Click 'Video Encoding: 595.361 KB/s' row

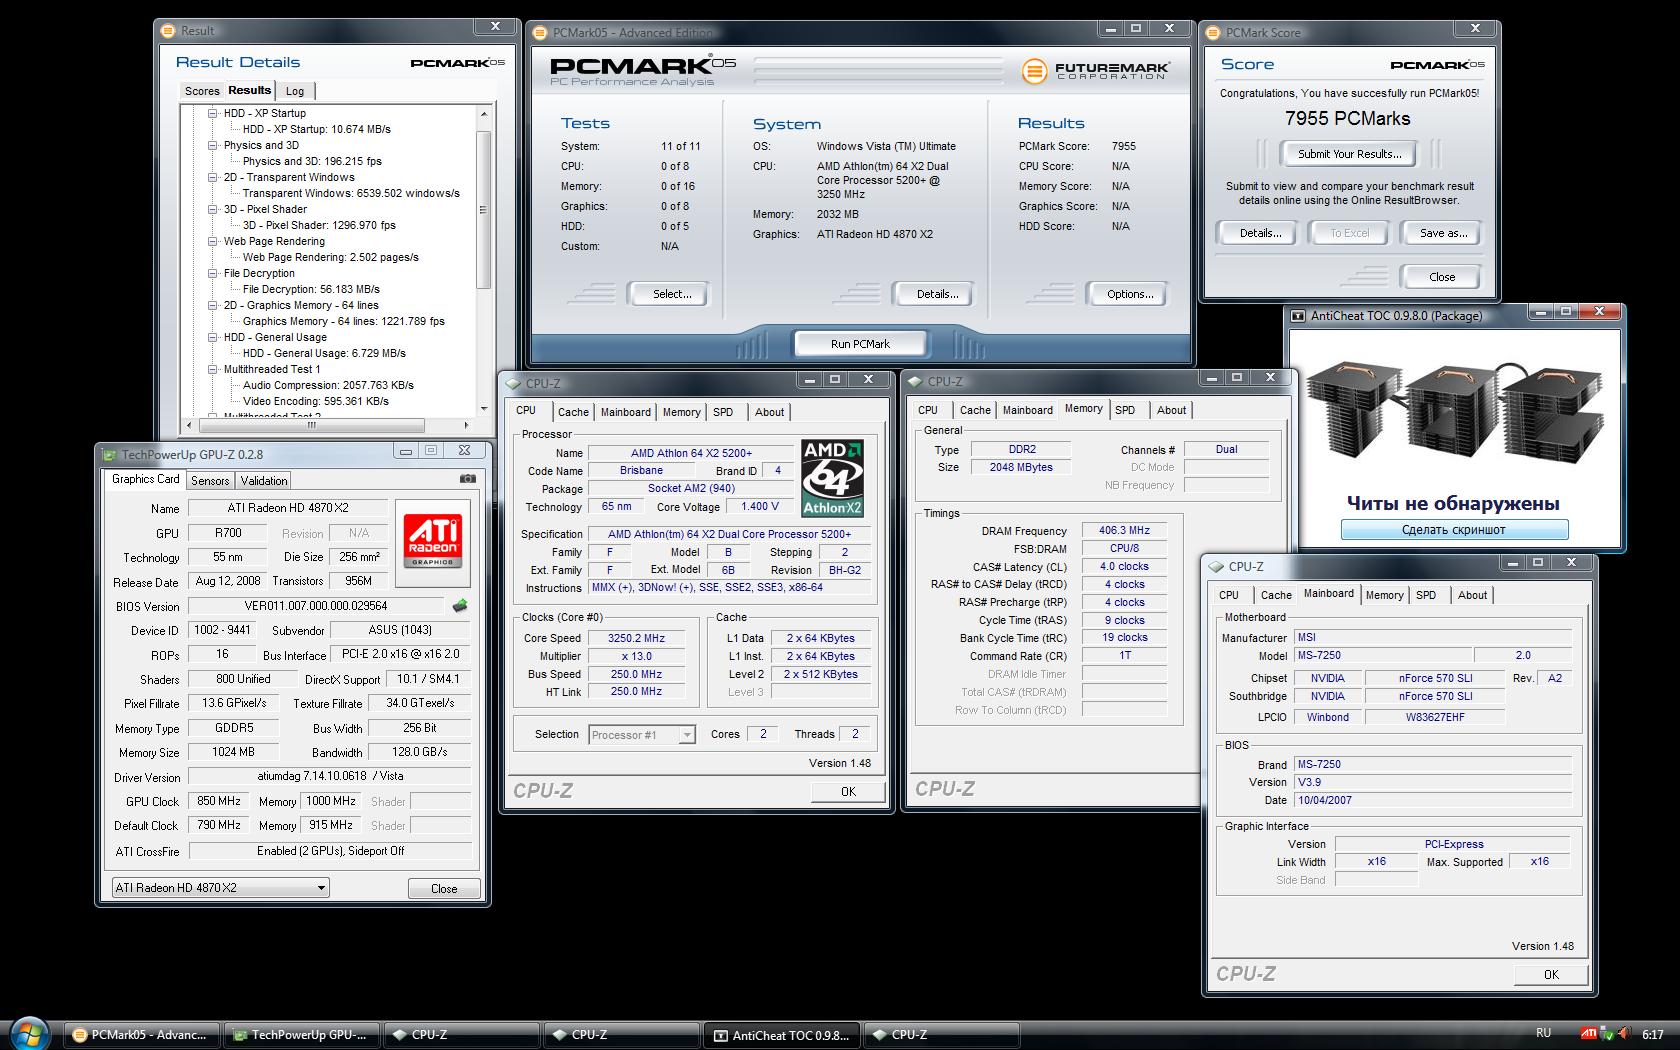[316, 401]
